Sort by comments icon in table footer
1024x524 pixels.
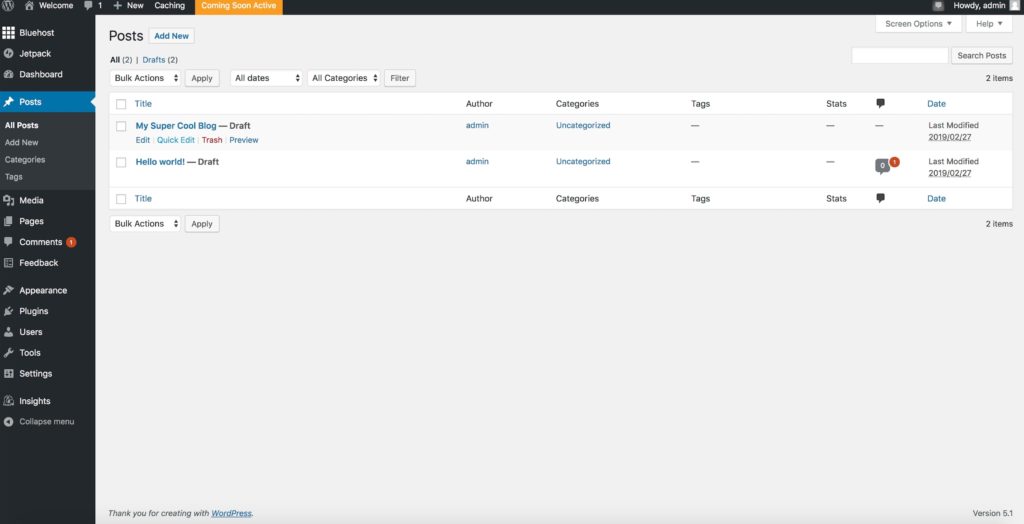tap(880, 198)
